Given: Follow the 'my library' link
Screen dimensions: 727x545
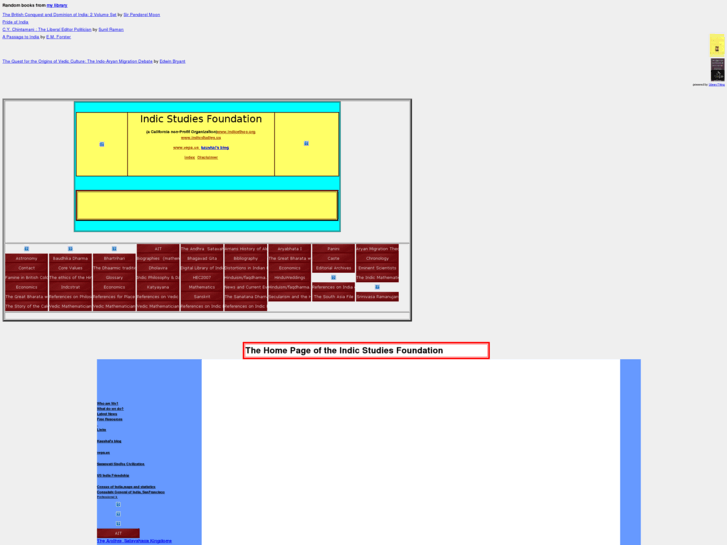Looking at the screenshot, I should 57,6.
